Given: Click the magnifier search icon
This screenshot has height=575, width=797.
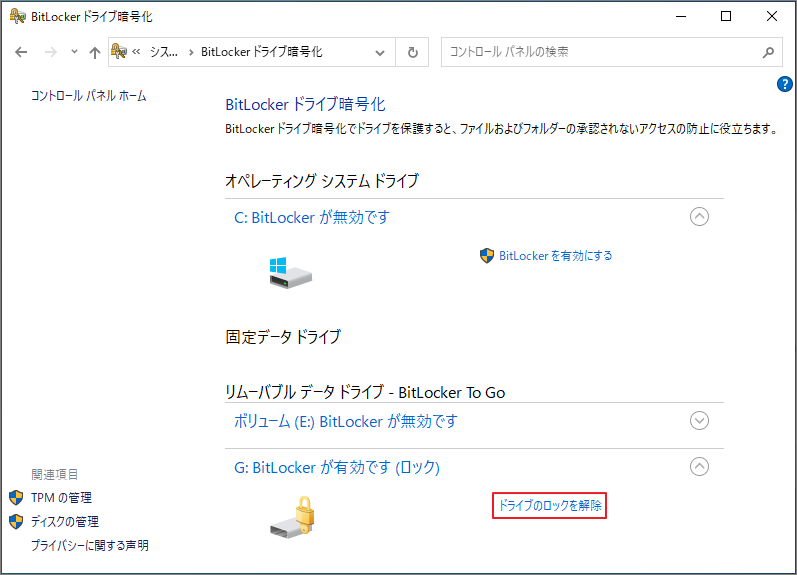Looking at the screenshot, I should (x=769, y=52).
